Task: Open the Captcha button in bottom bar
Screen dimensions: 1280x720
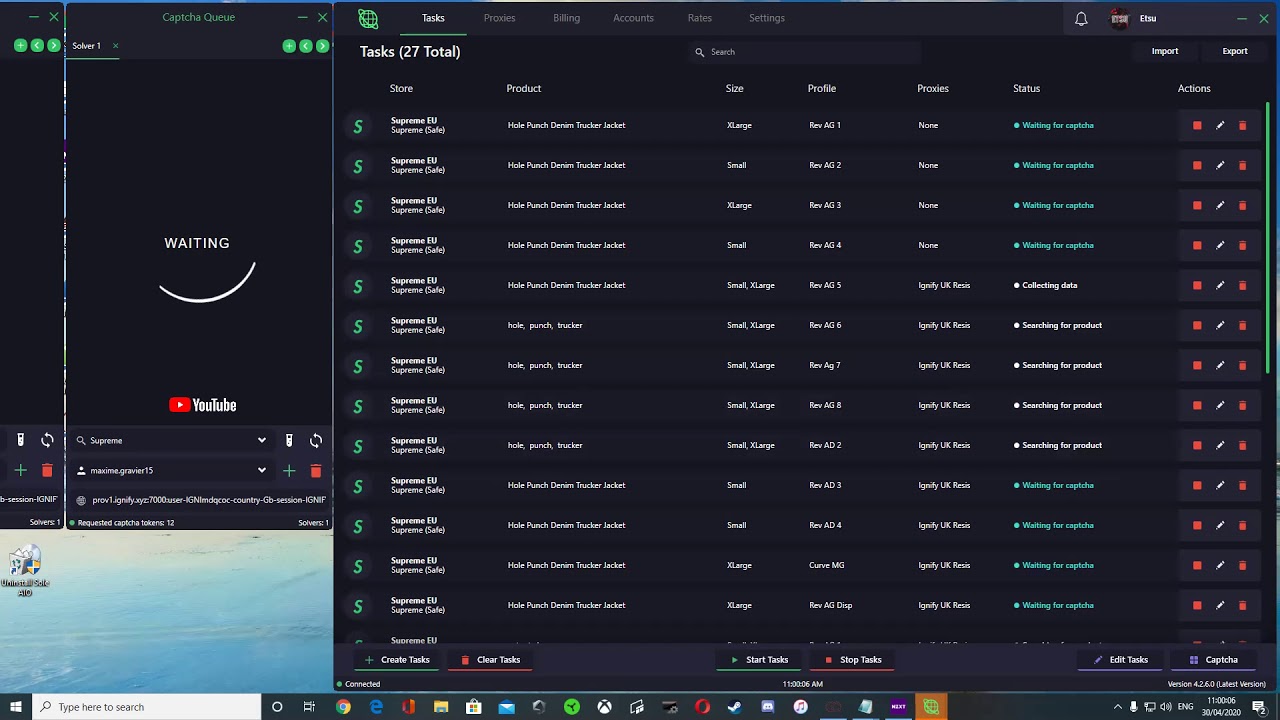Action: click(x=1214, y=660)
